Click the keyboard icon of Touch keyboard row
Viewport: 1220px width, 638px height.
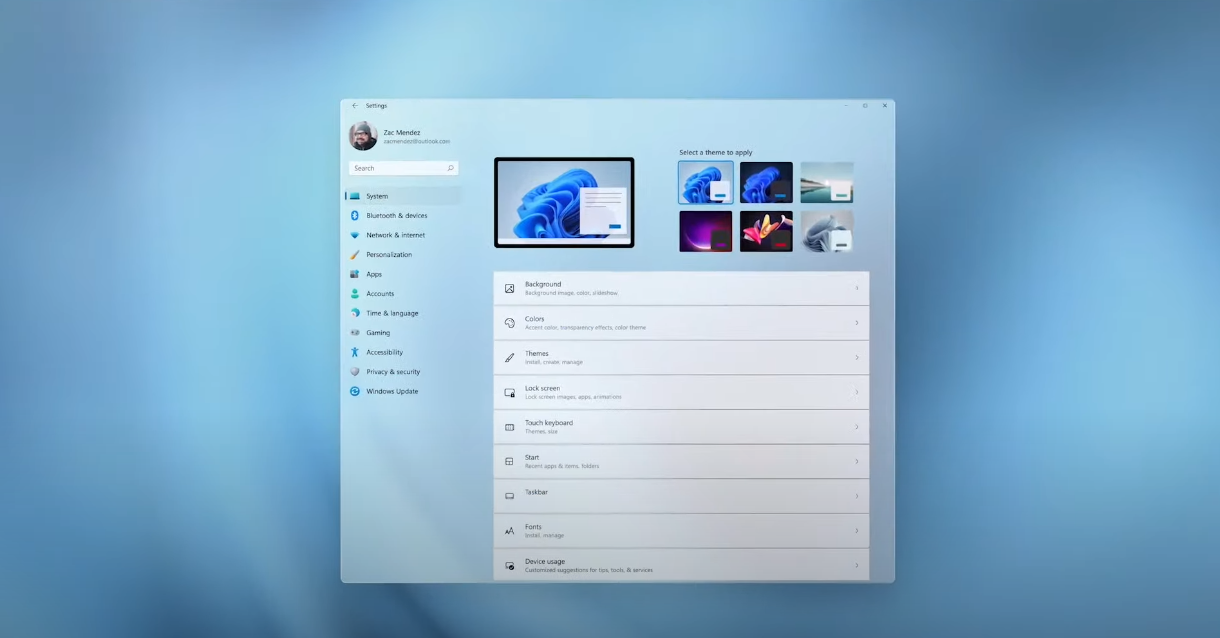pos(509,427)
